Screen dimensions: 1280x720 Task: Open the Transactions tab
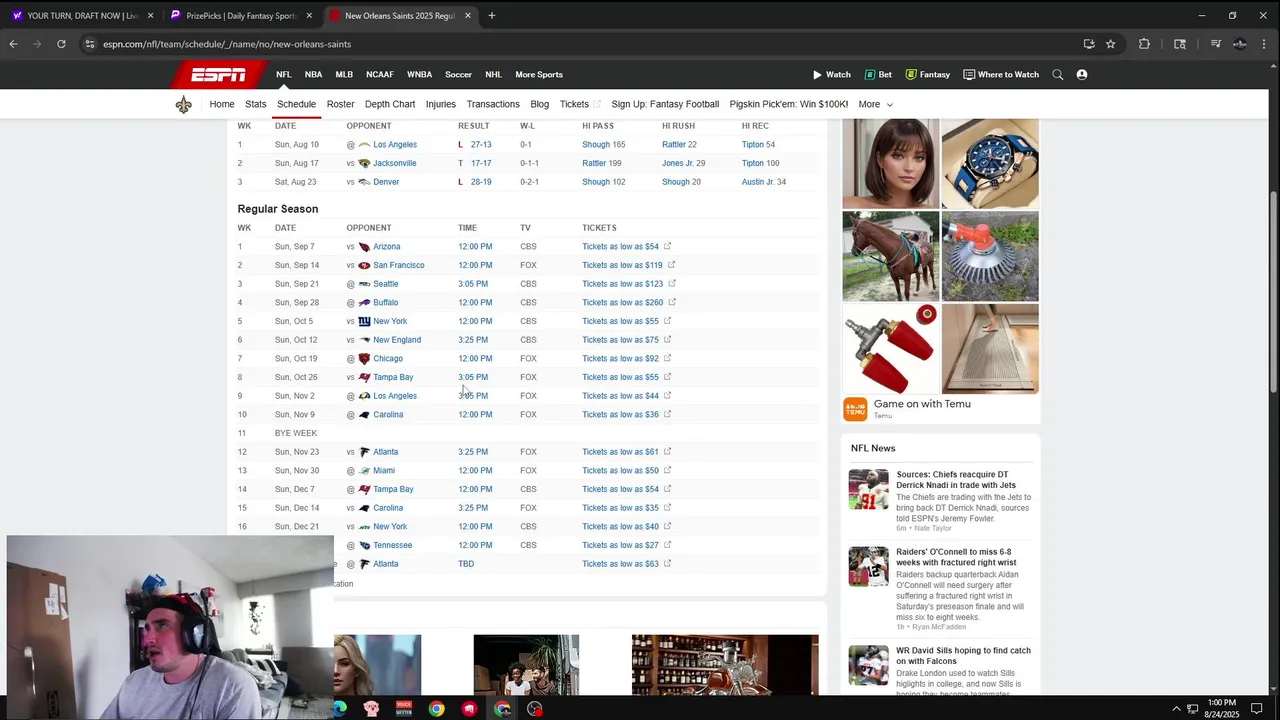[493, 104]
